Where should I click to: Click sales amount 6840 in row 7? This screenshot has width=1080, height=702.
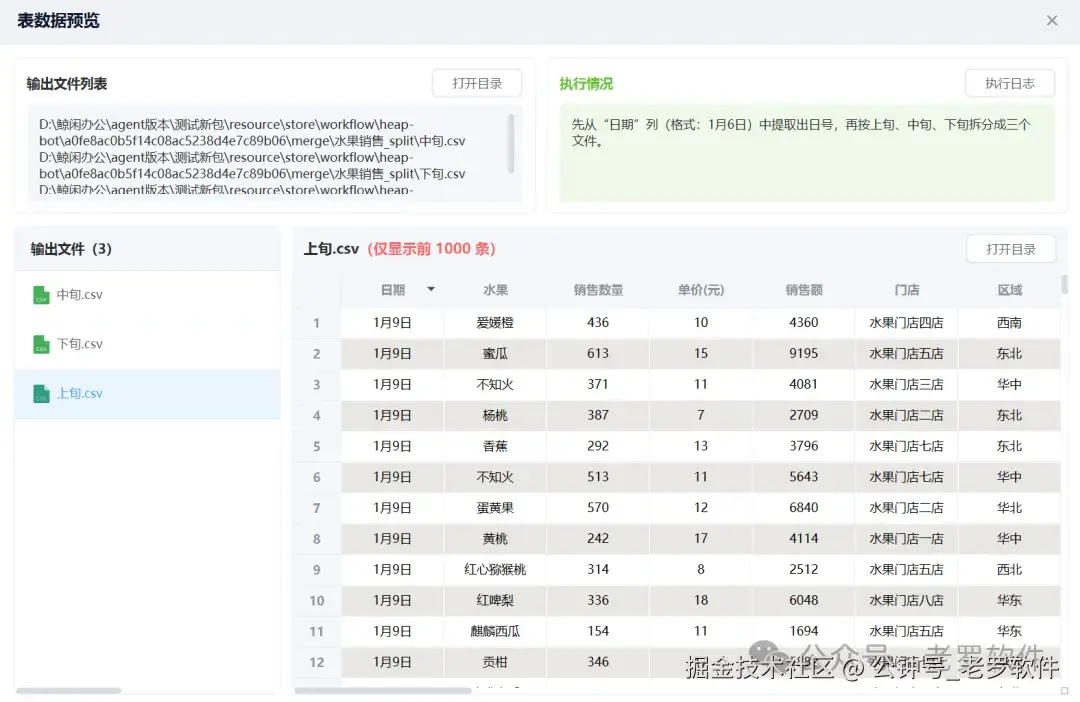(804, 508)
